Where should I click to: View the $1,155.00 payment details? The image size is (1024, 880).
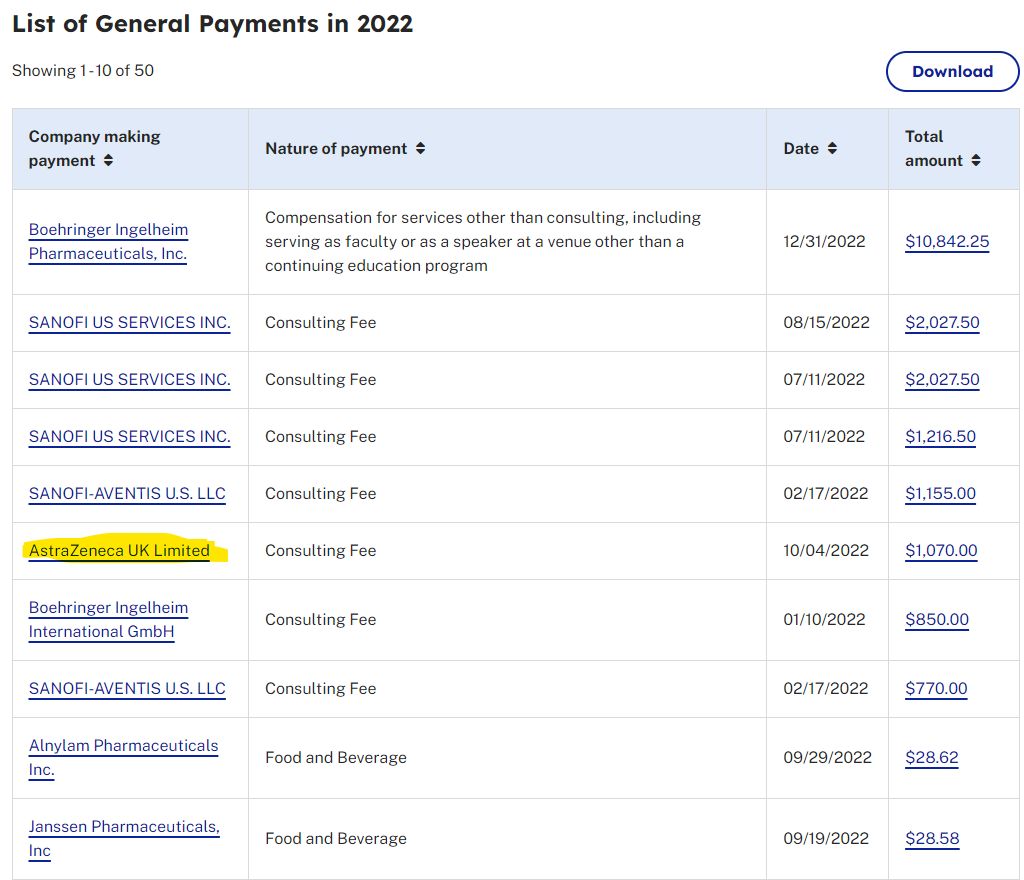(x=940, y=494)
